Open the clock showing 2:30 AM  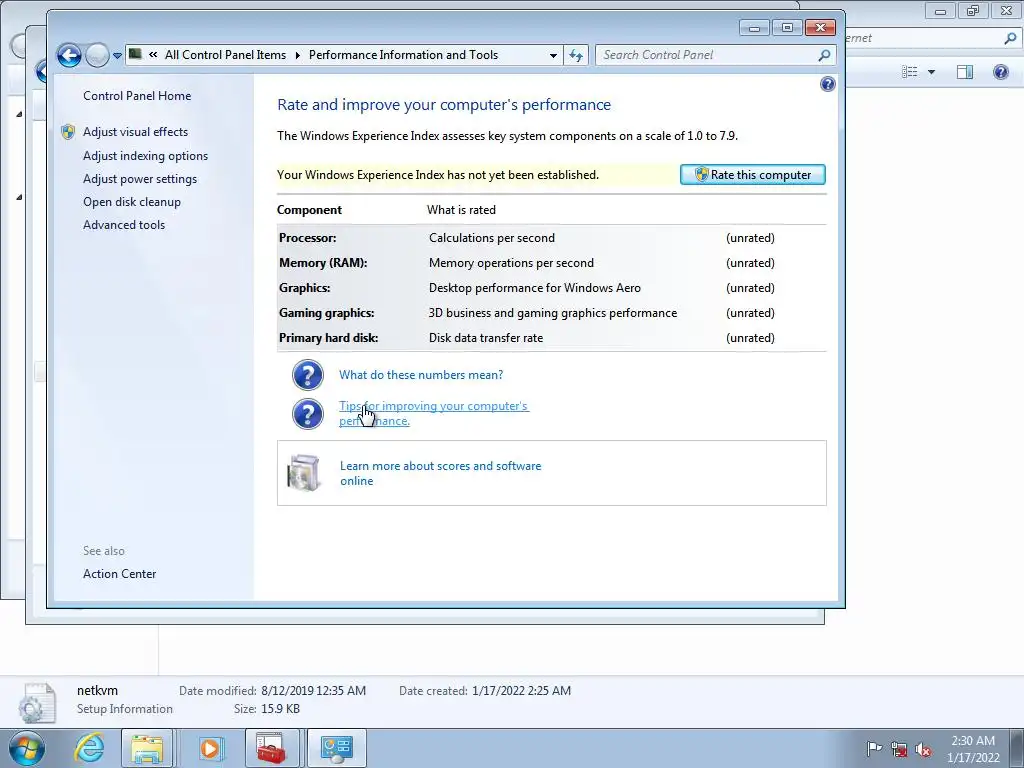click(973, 749)
